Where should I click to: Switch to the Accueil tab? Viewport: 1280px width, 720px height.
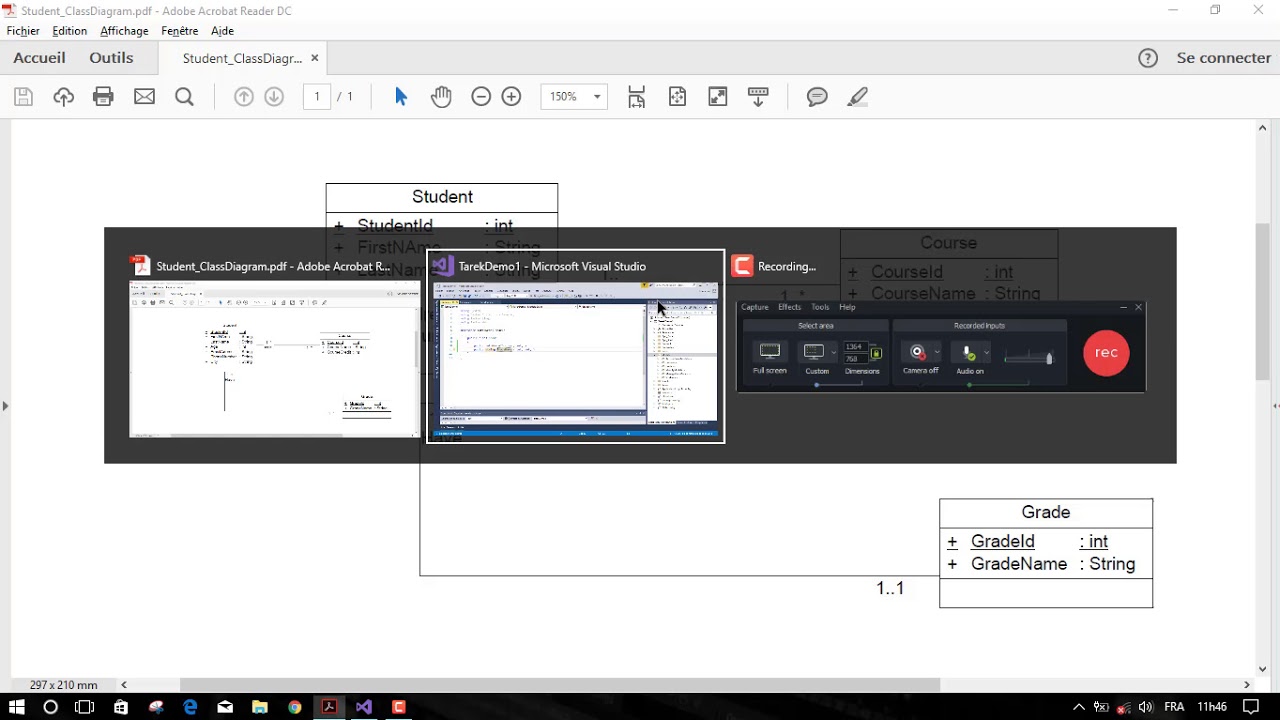pos(39,58)
